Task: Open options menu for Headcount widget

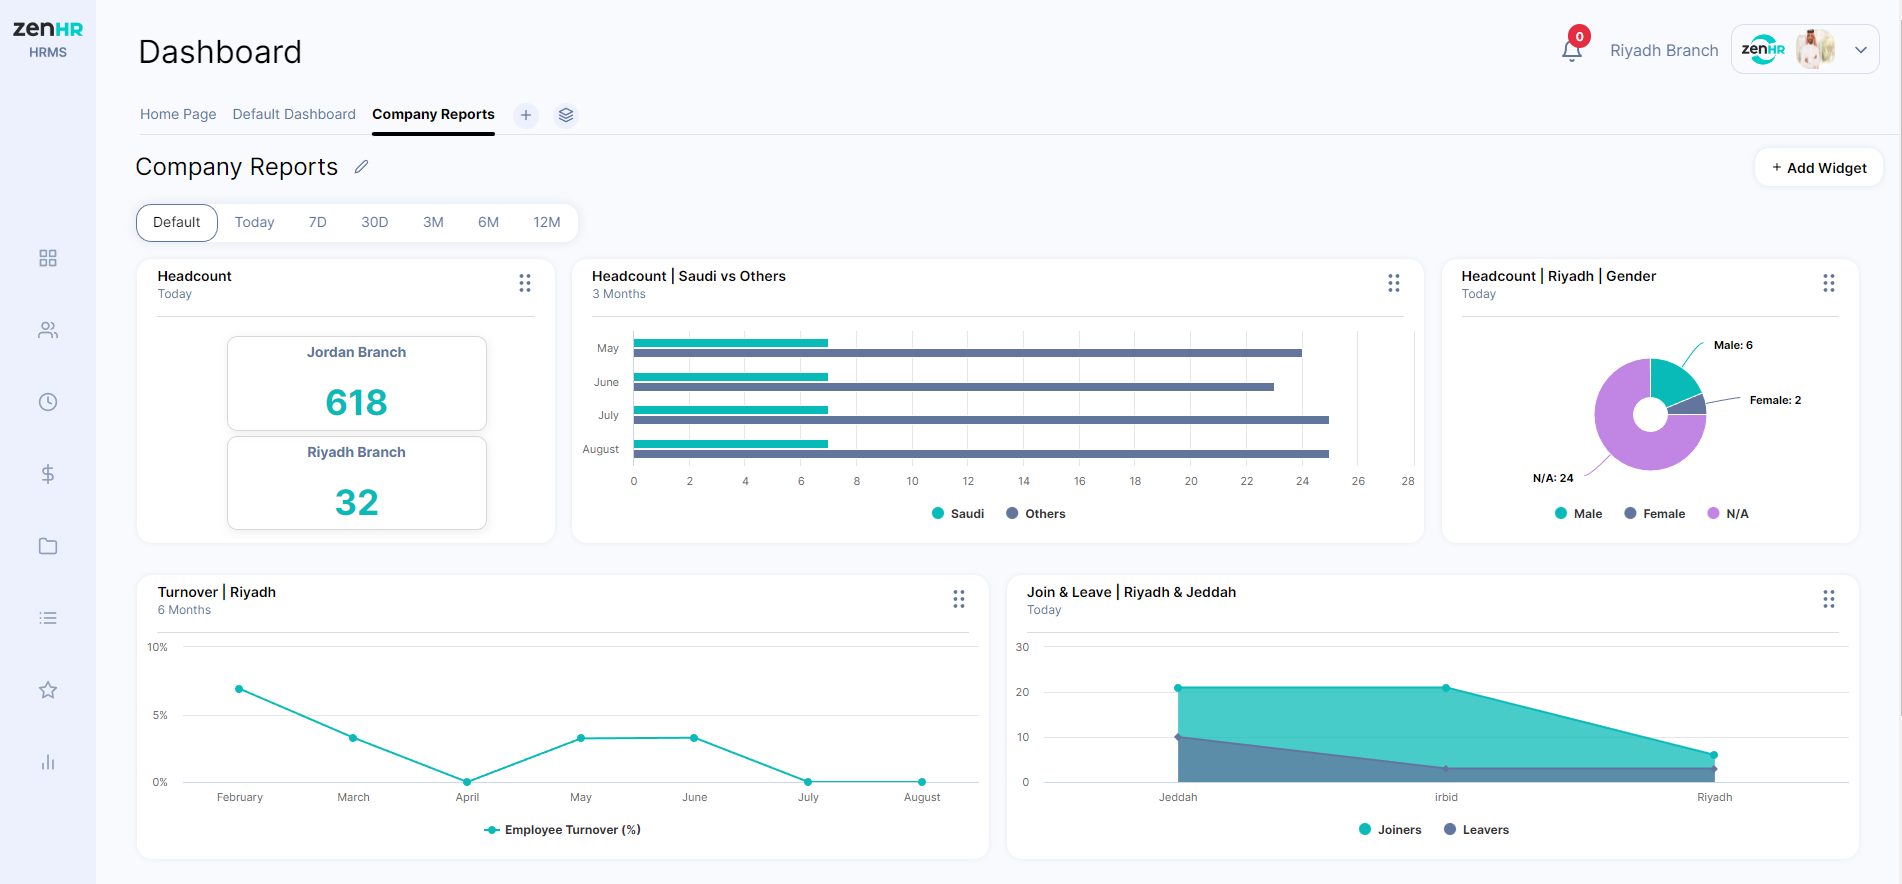Action: tap(525, 283)
